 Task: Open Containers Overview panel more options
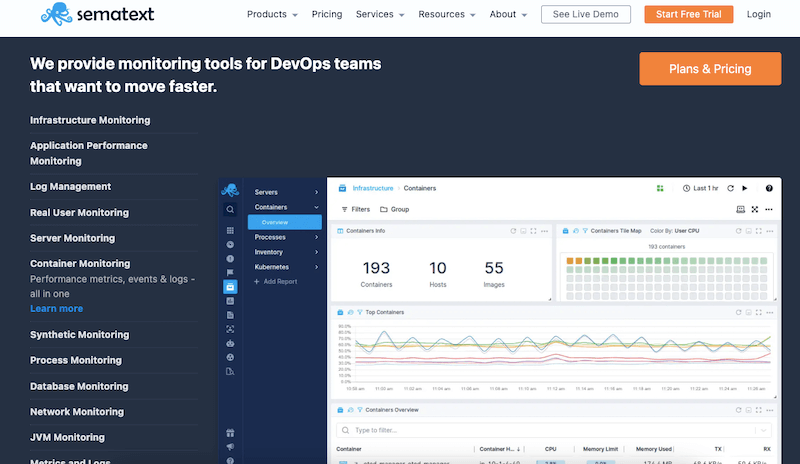point(770,410)
